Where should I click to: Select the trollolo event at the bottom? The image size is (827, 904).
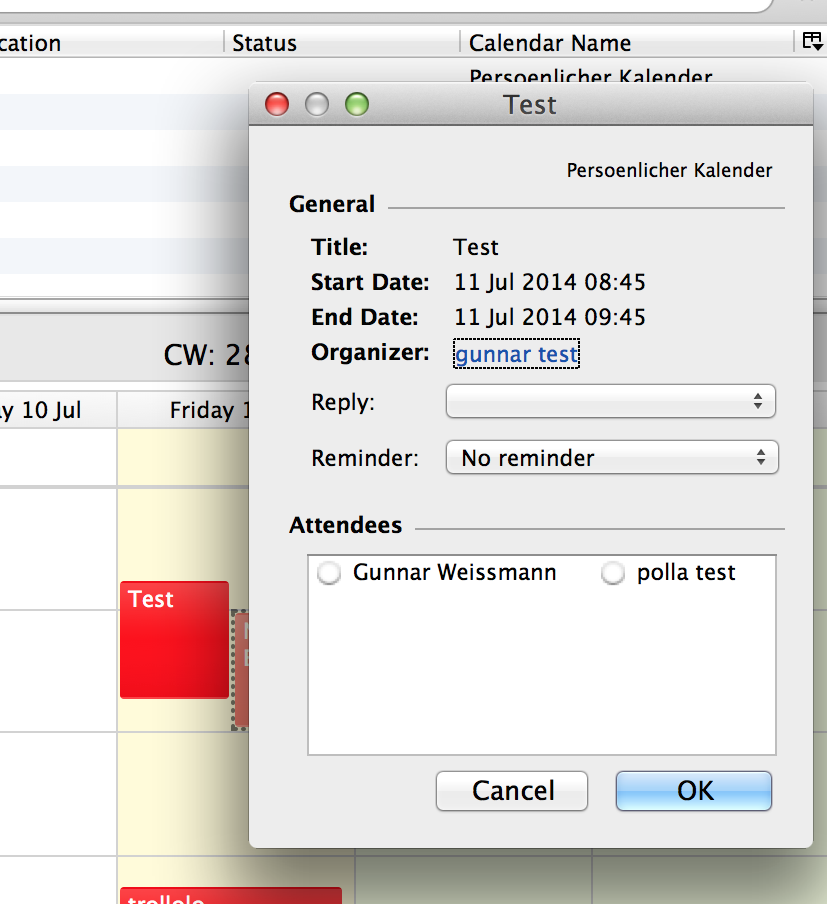tap(230, 895)
